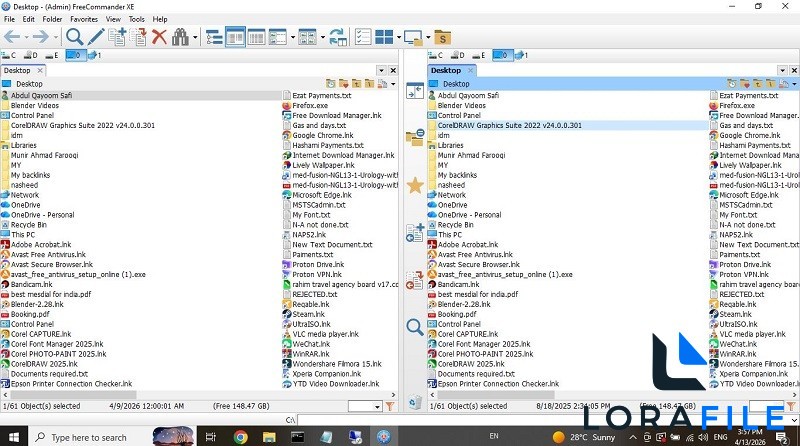Click the splitter bar star favorites icon
The image size is (800, 446).
415,185
